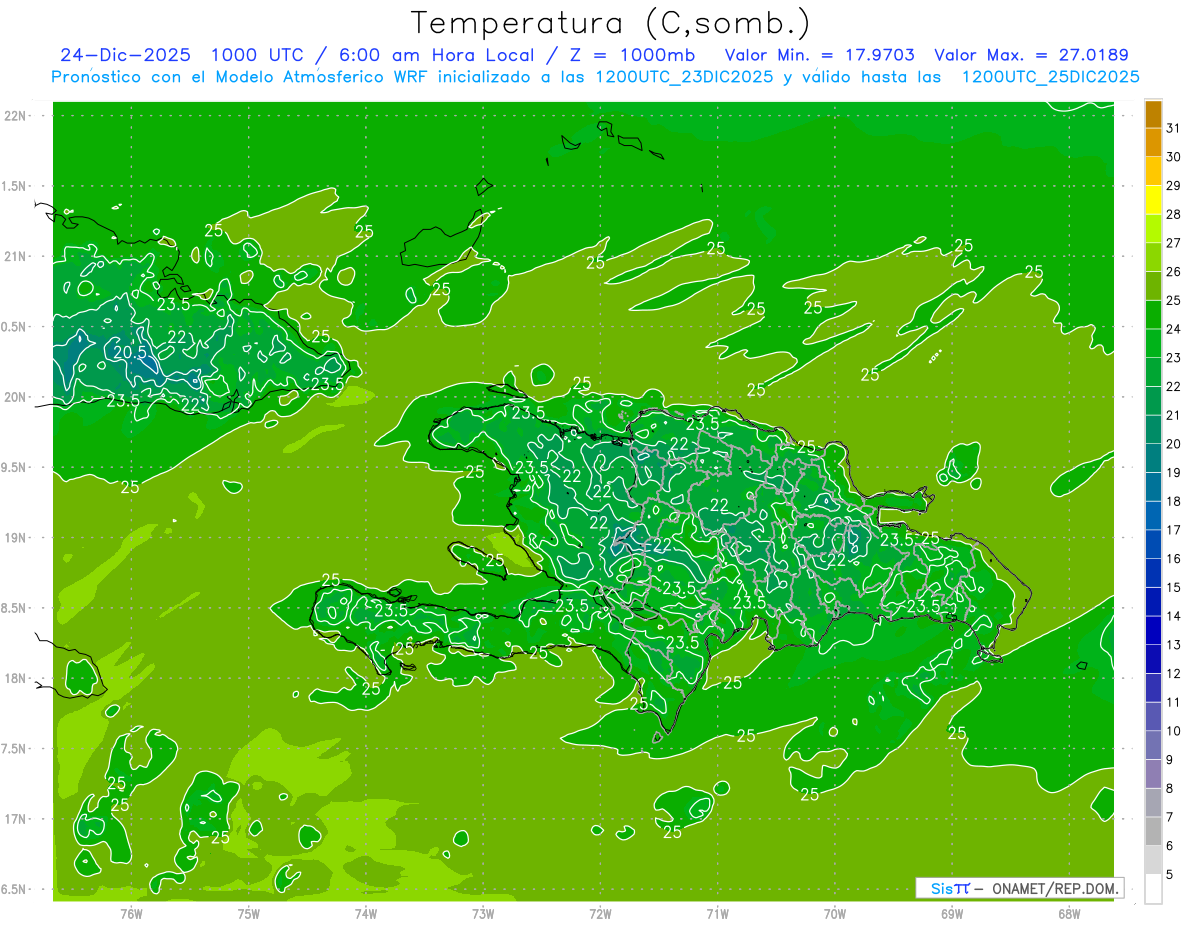Viewport: 1200px width, 927px height.
Task: Pick the light gray swatch between 6 and 7
Action: [x=1153, y=832]
